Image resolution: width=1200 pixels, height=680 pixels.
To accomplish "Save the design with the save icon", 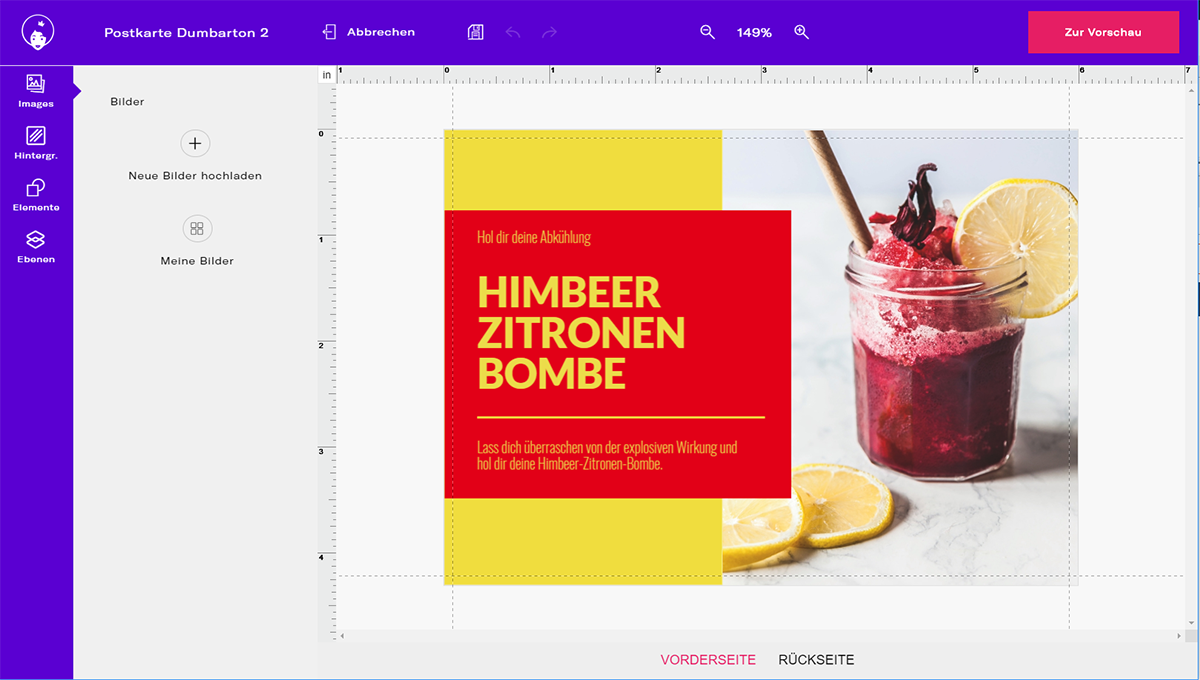I will click(476, 32).
